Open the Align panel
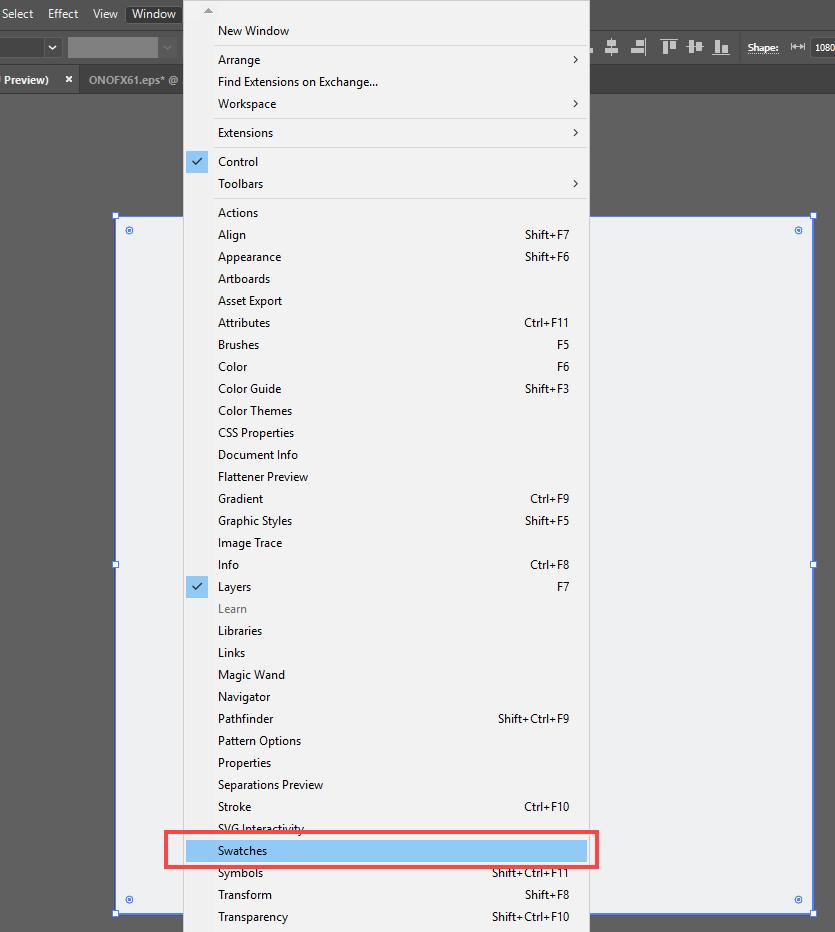The height and width of the screenshot is (932, 835). [x=386, y=235]
